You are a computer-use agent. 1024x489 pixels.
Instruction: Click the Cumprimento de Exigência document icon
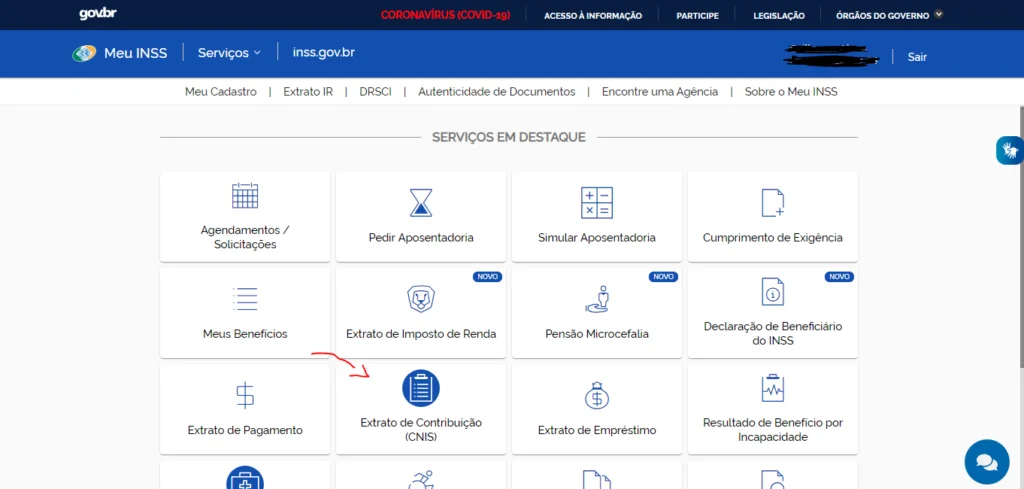coord(773,202)
